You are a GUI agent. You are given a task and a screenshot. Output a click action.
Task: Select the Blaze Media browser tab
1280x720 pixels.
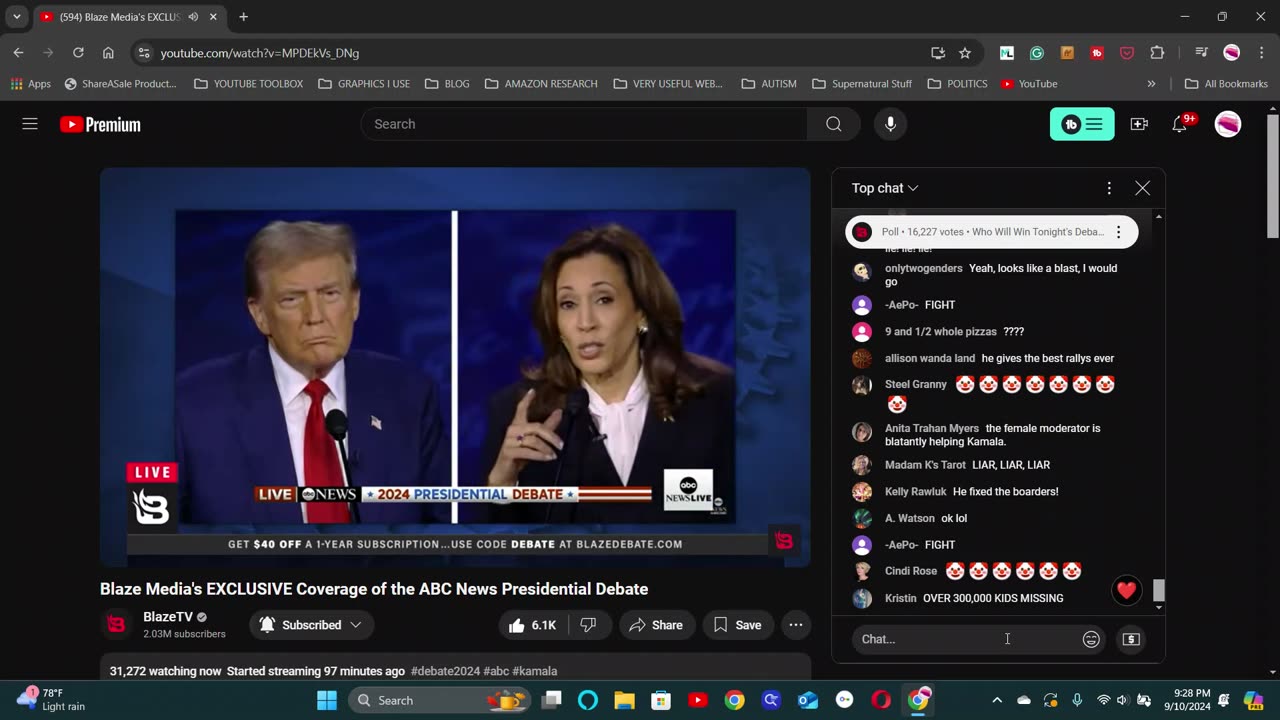pyautogui.click(x=128, y=17)
